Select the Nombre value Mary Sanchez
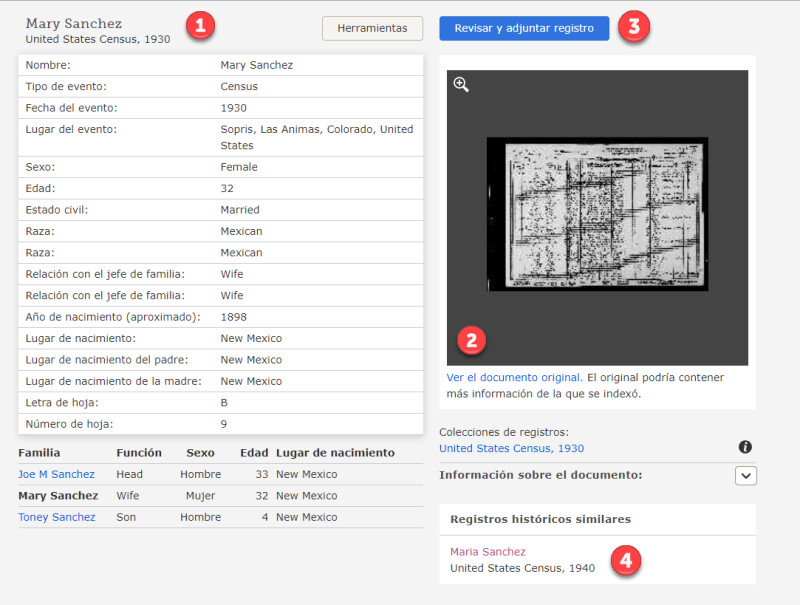 point(257,65)
